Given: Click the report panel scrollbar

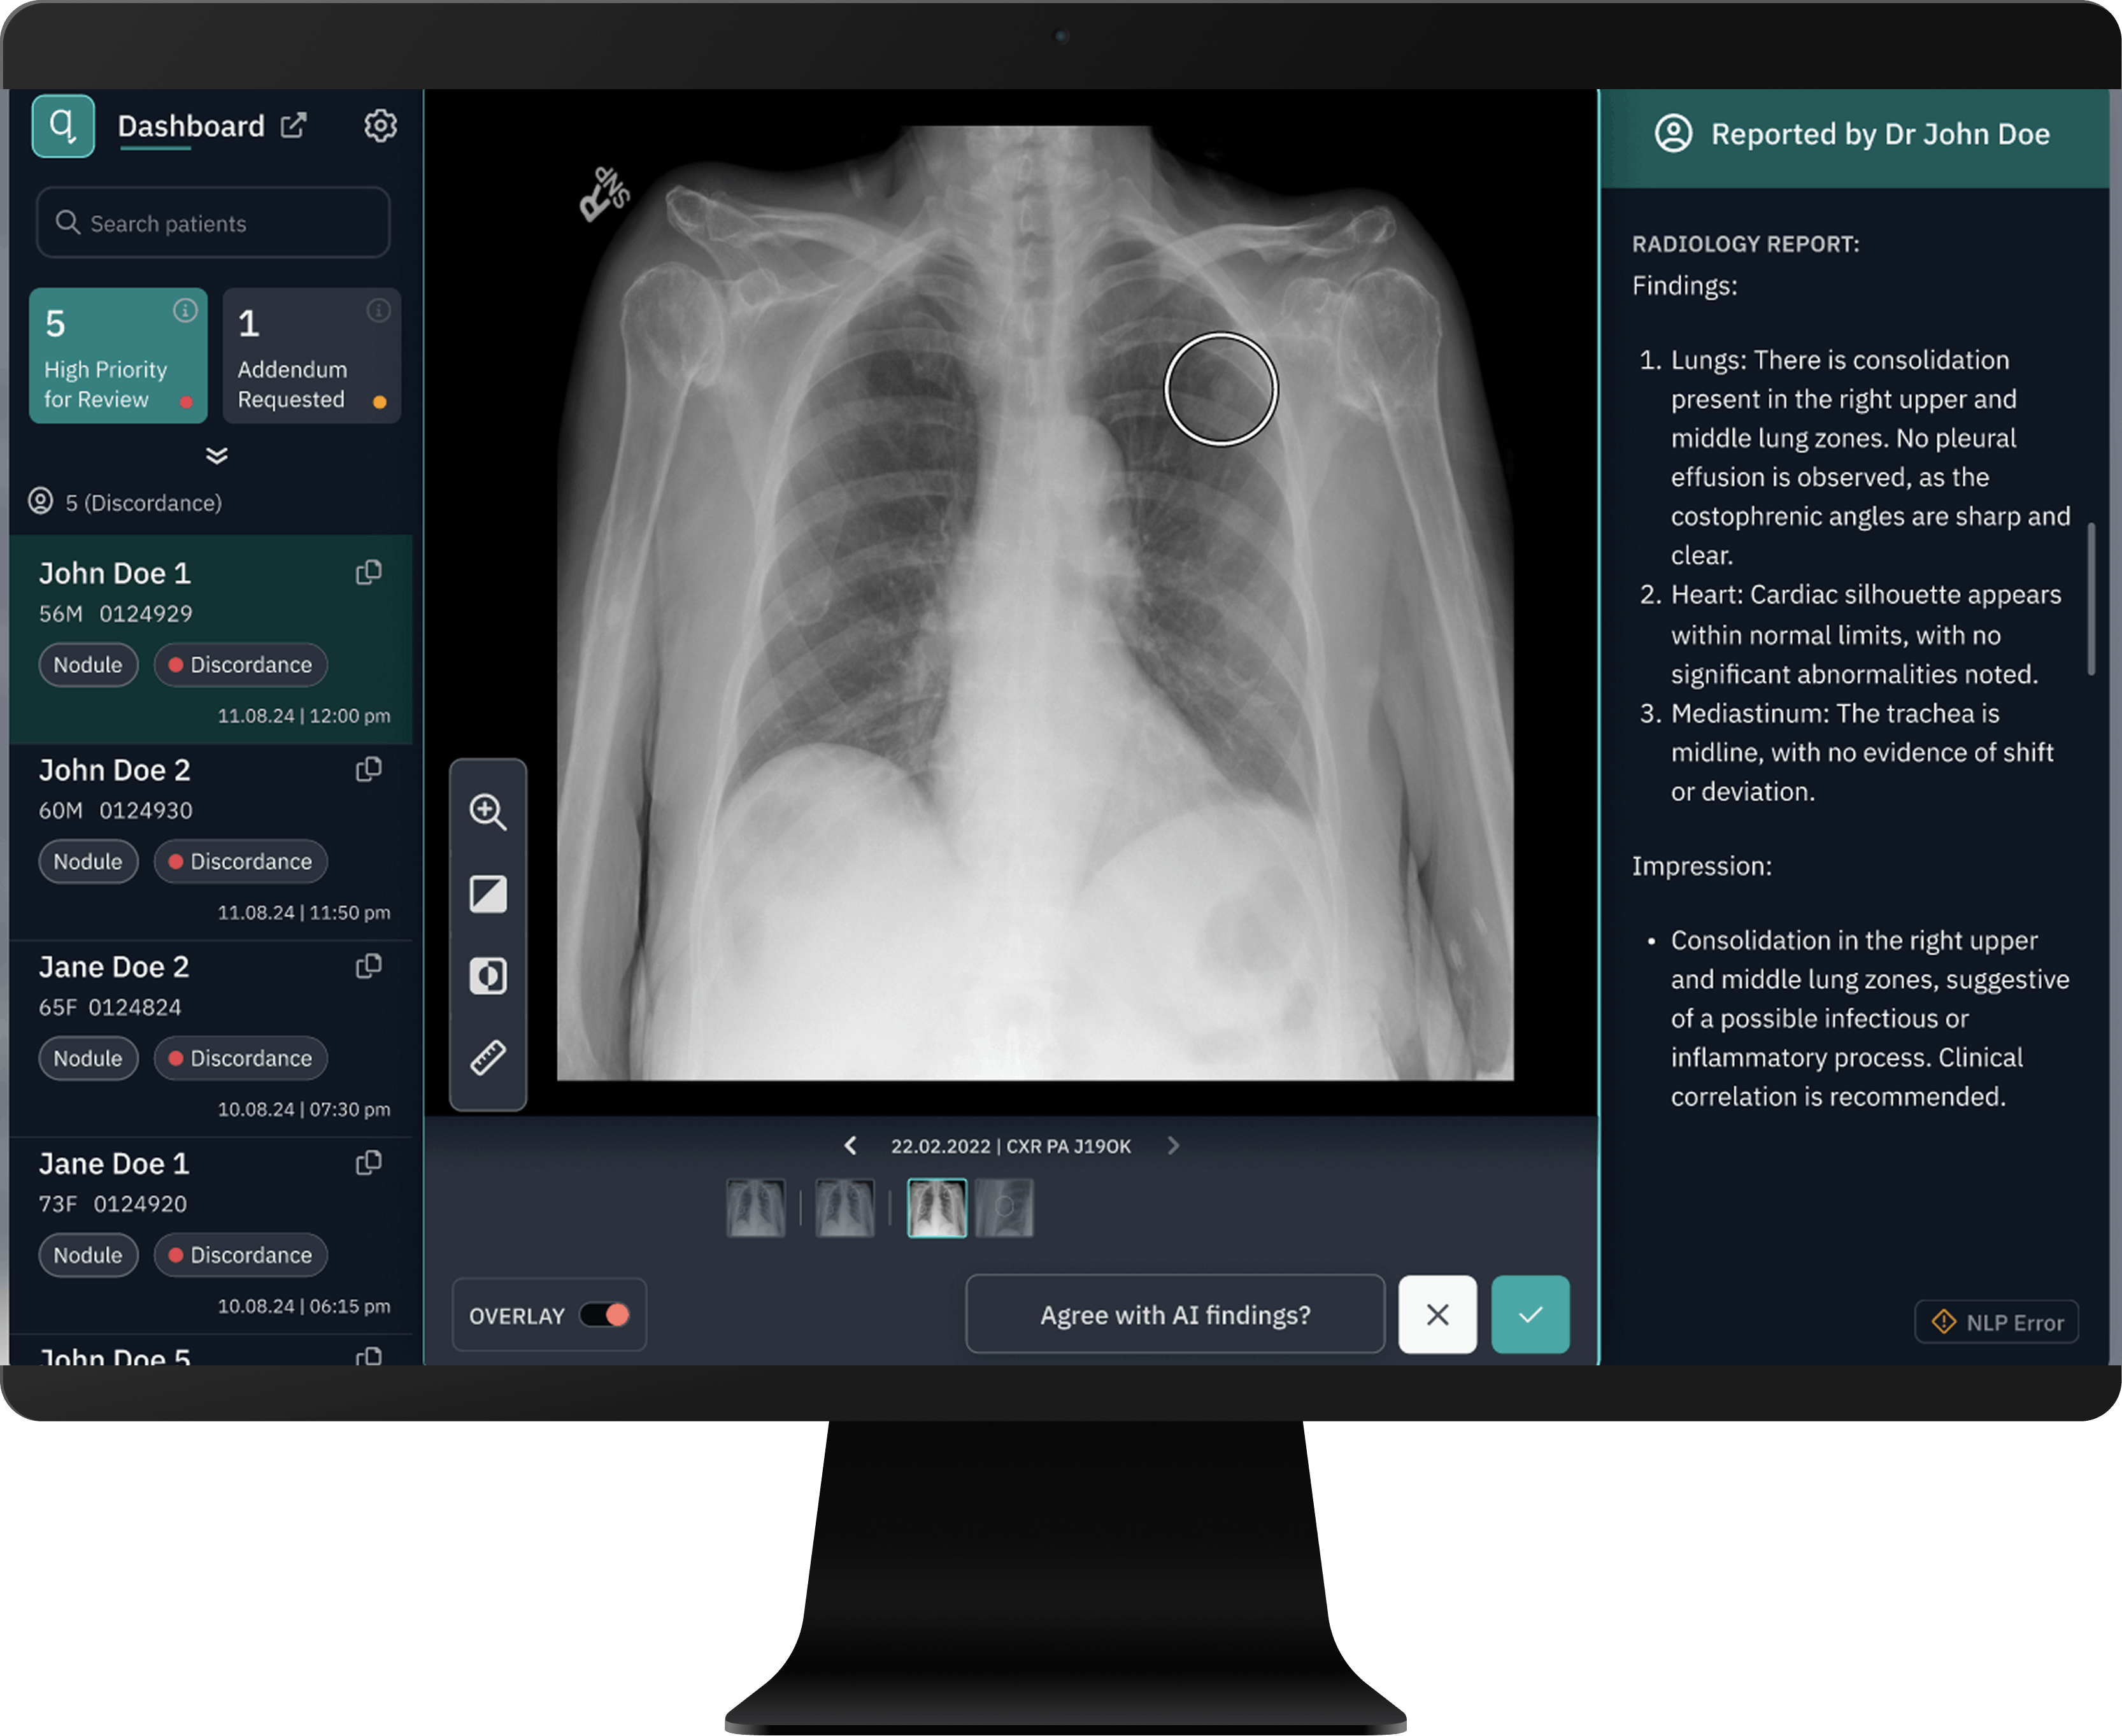Looking at the screenshot, I should 2090,598.
